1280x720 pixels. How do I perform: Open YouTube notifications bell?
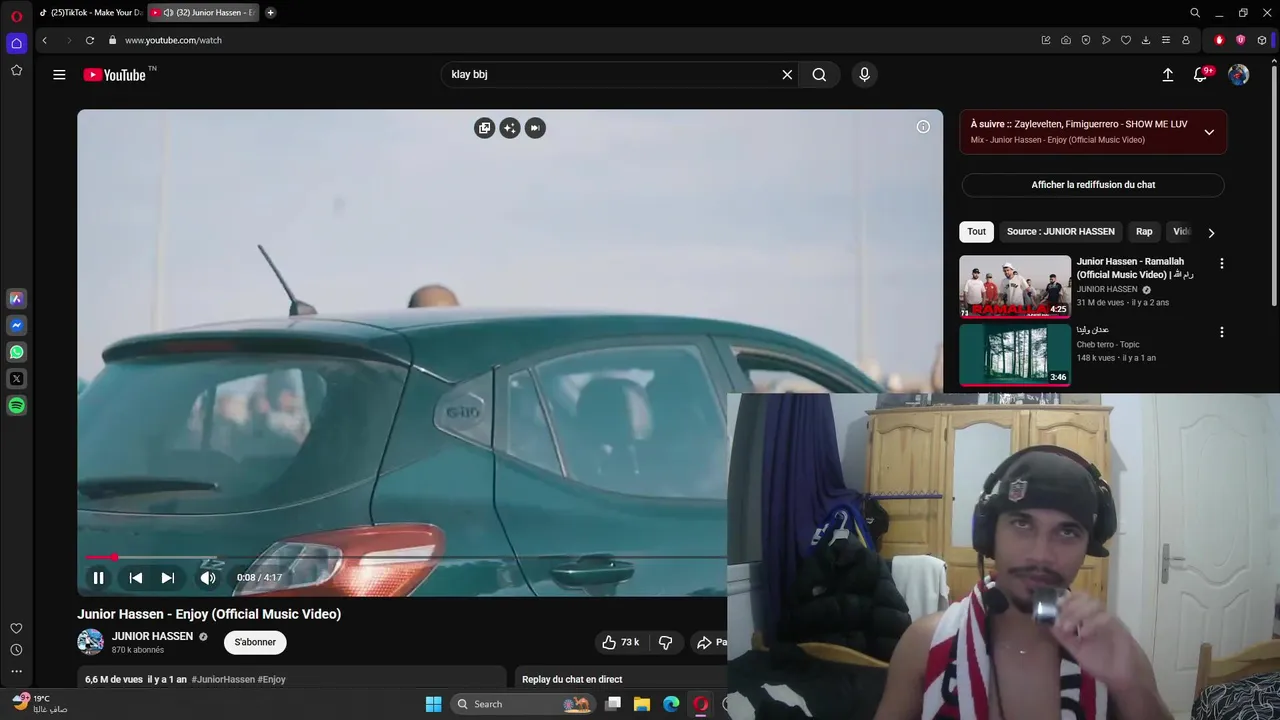1201,75
